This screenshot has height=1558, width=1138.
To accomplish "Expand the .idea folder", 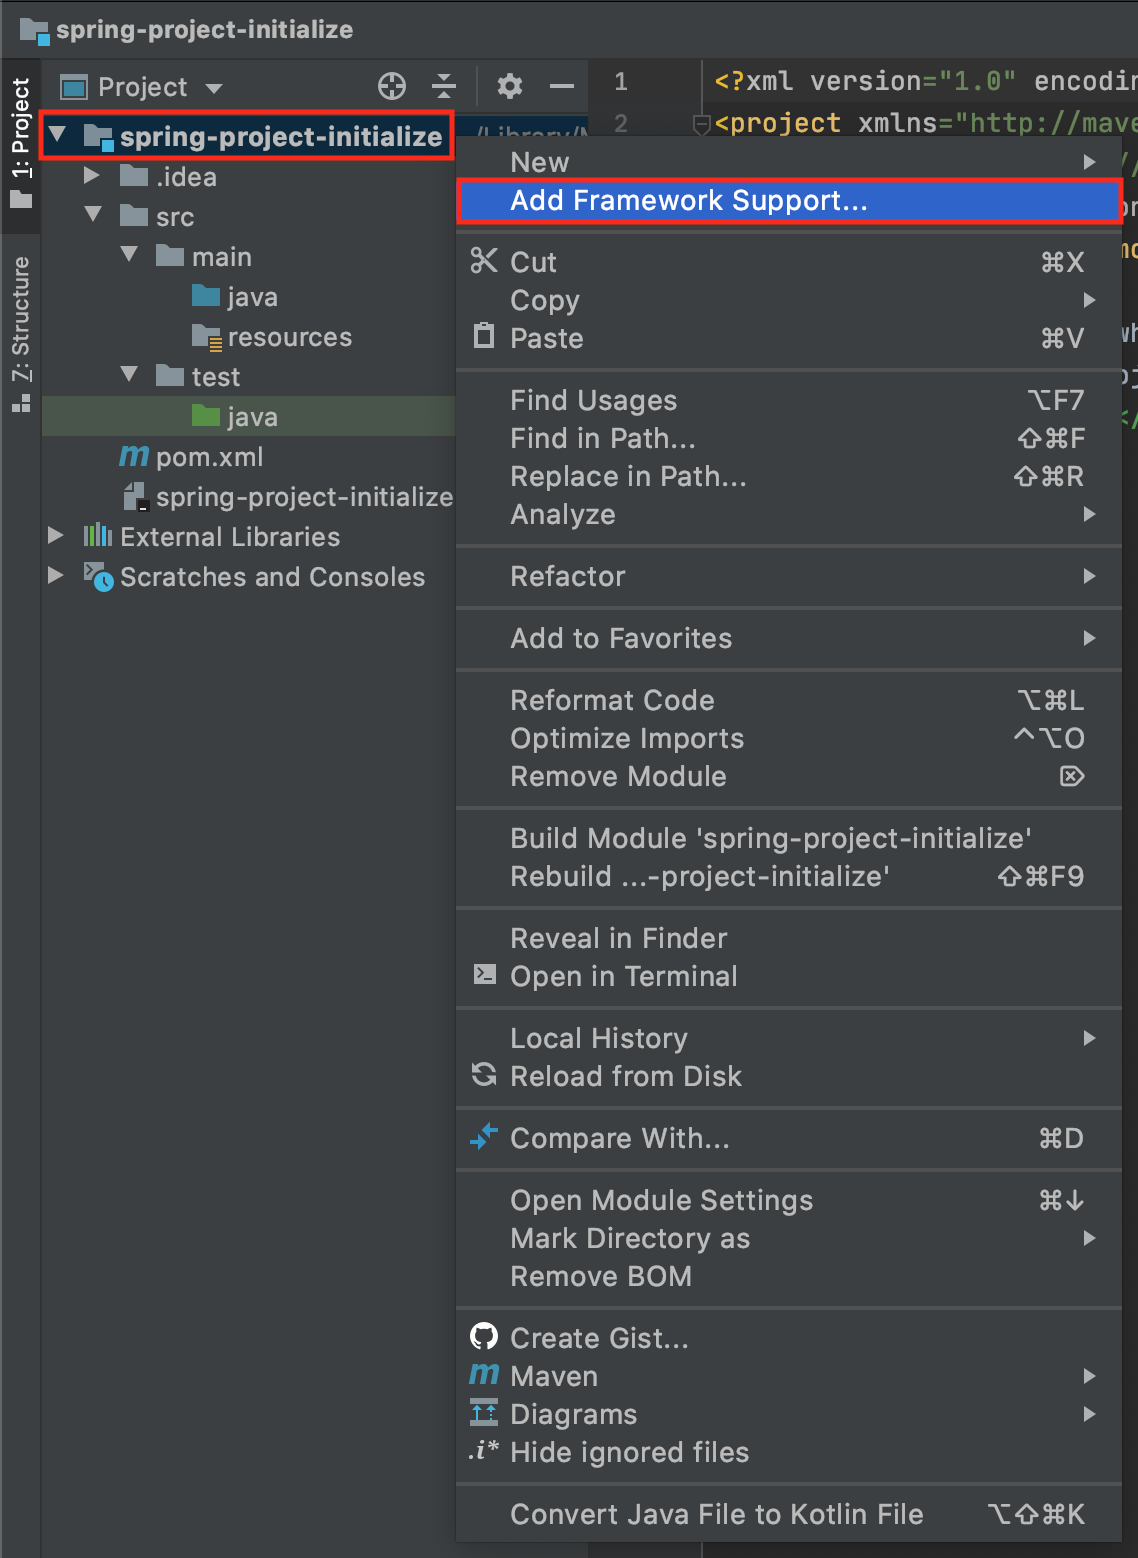I will [x=92, y=176].
